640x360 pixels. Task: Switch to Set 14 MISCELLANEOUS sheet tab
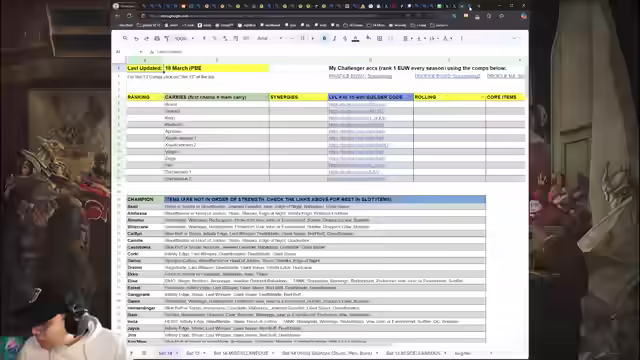tap(241, 353)
